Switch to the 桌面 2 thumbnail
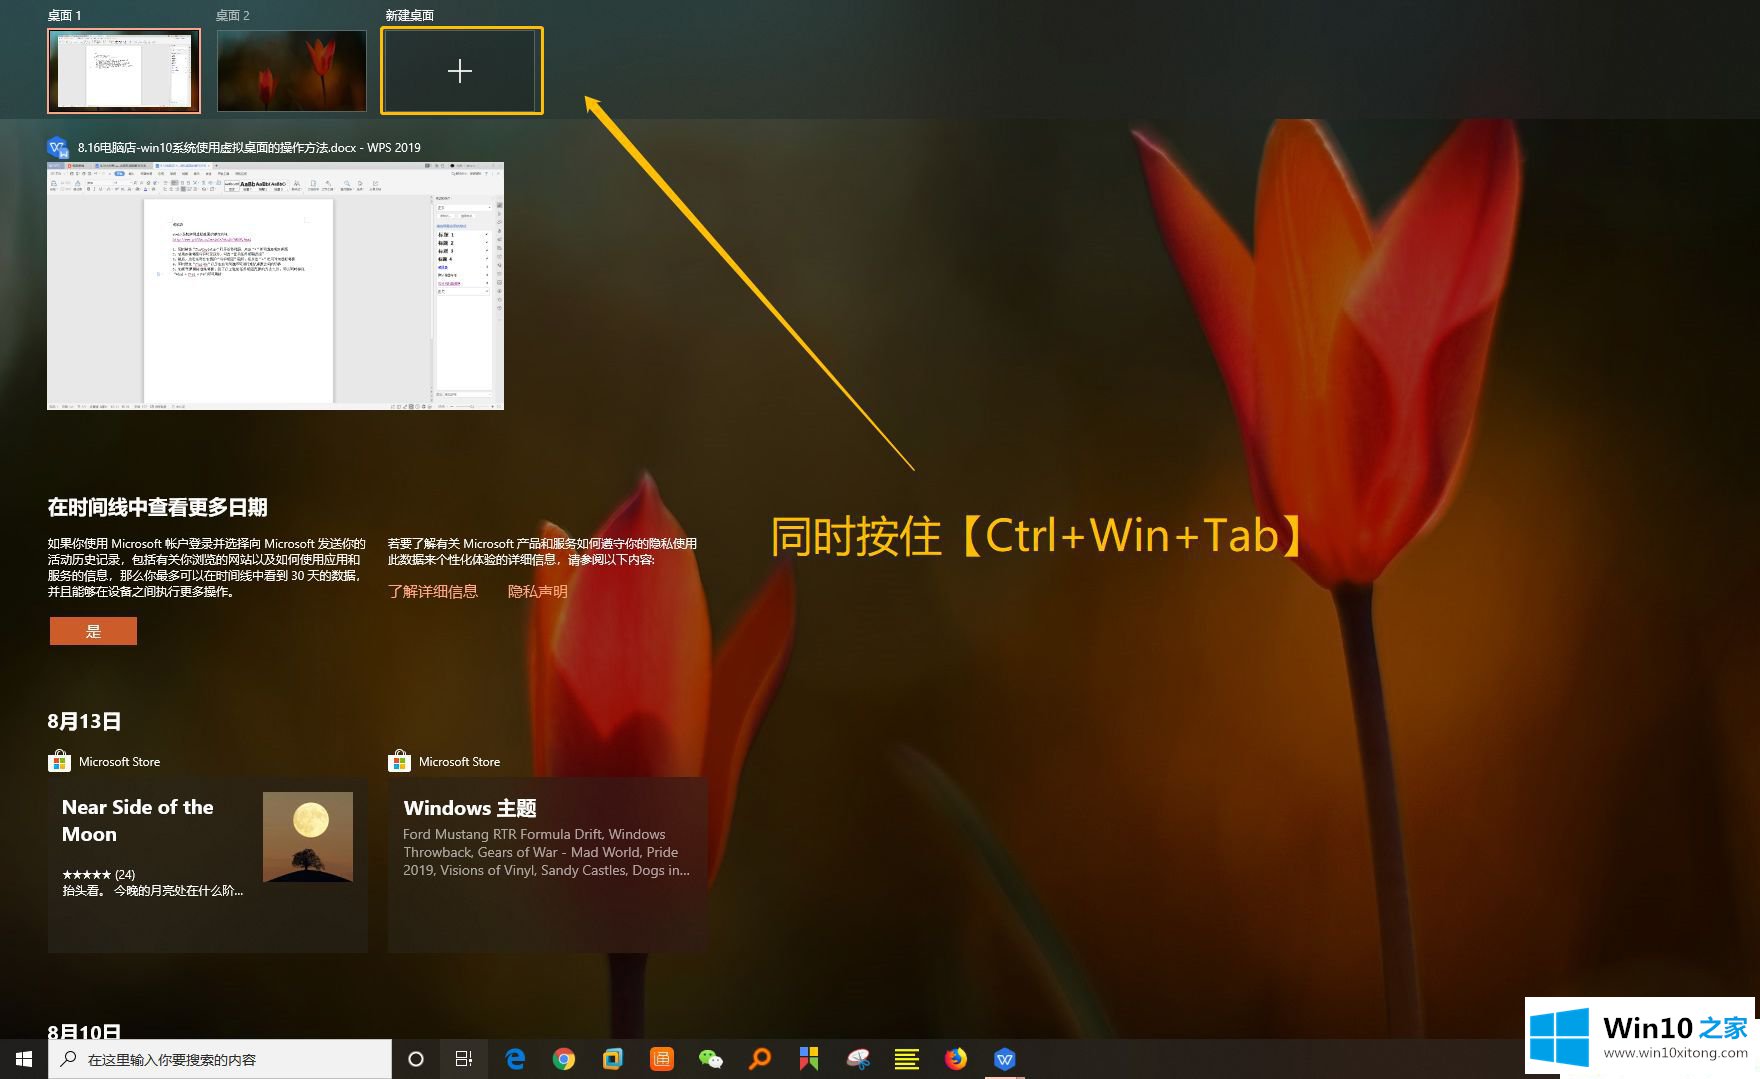Screen dimensions: 1760x1079 click(292, 70)
